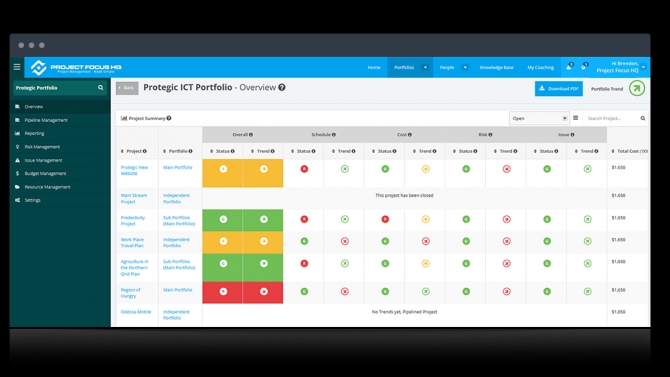The width and height of the screenshot is (670, 377).
Task: Open Reporting in the sidebar
Action: (x=60, y=133)
